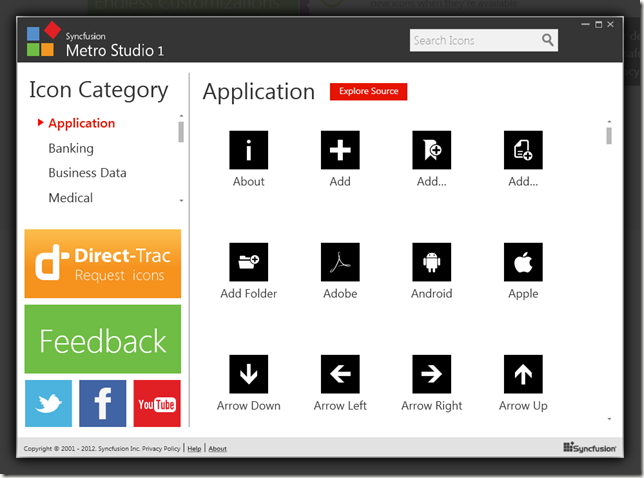Screen dimensions: 644x478
Task: Open the Privacy Policy link
Action: click(161, 448)
